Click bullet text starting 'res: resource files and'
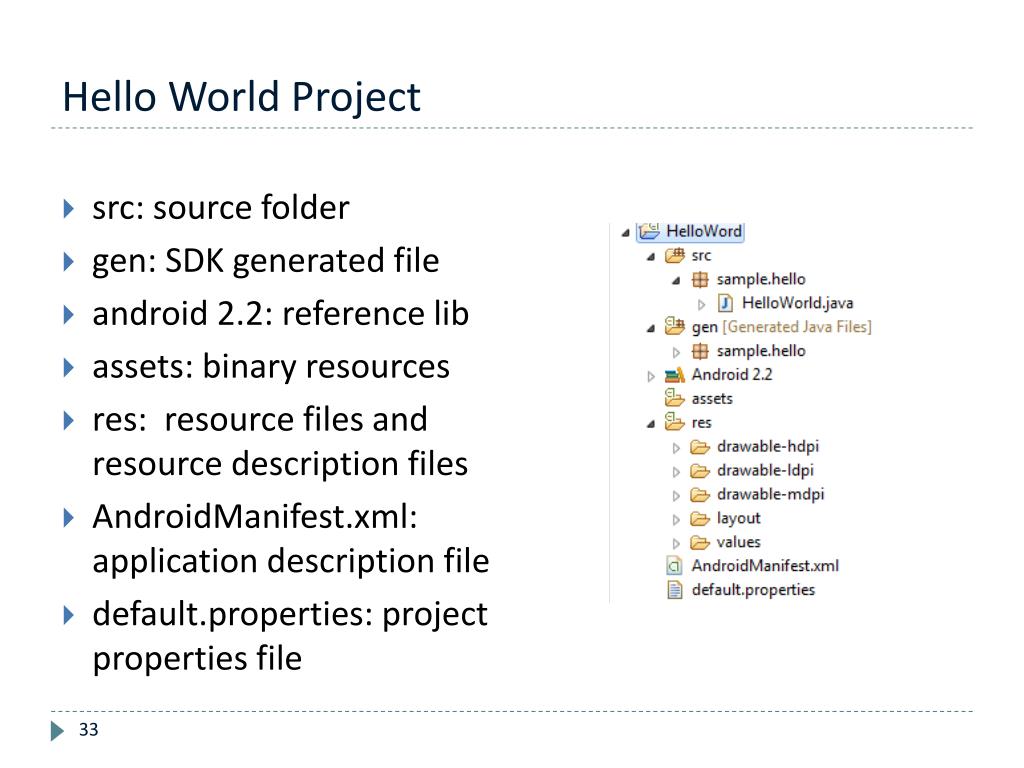This screenshot has height=768, width=1024. click(x=260, y=419)
